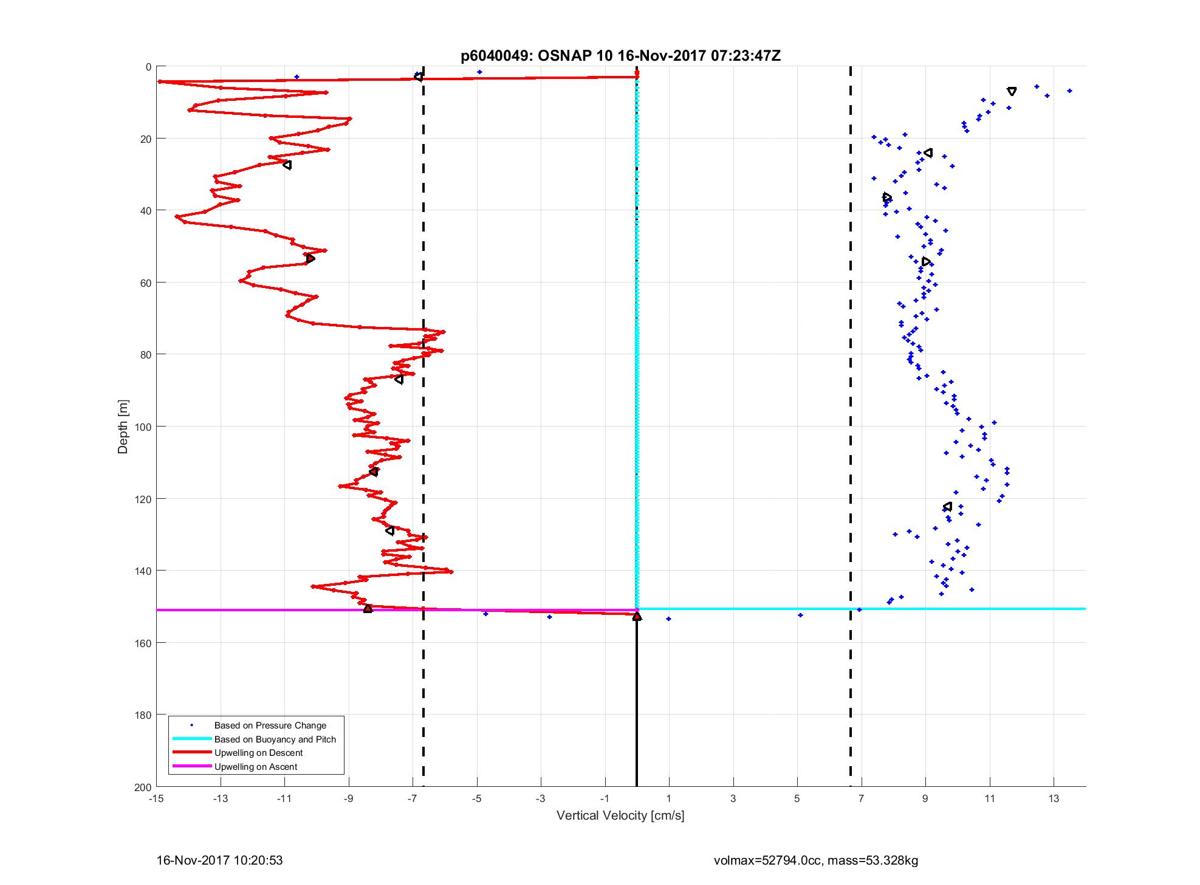This screenshot has height=885, width=1200.
Task: Click x-axis tick label -5
Action: 477,799
